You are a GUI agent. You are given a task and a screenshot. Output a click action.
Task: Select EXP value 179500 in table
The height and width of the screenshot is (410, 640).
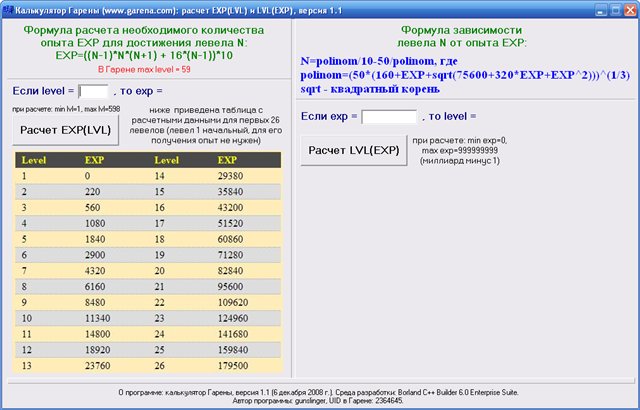click(233, 366)
